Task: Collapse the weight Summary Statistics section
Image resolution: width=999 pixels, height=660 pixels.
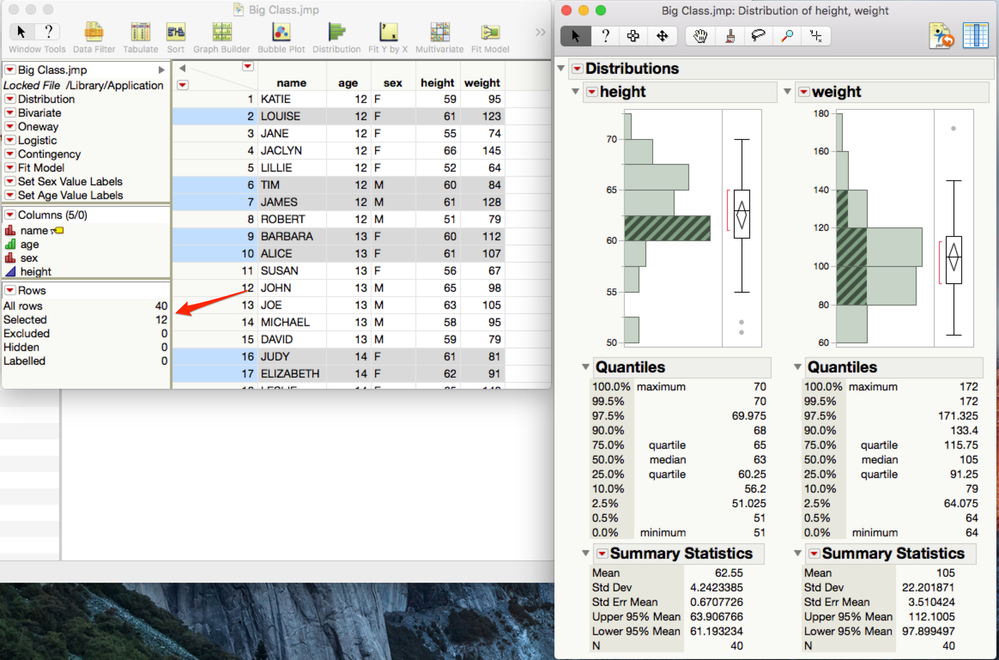Action: 798,553
